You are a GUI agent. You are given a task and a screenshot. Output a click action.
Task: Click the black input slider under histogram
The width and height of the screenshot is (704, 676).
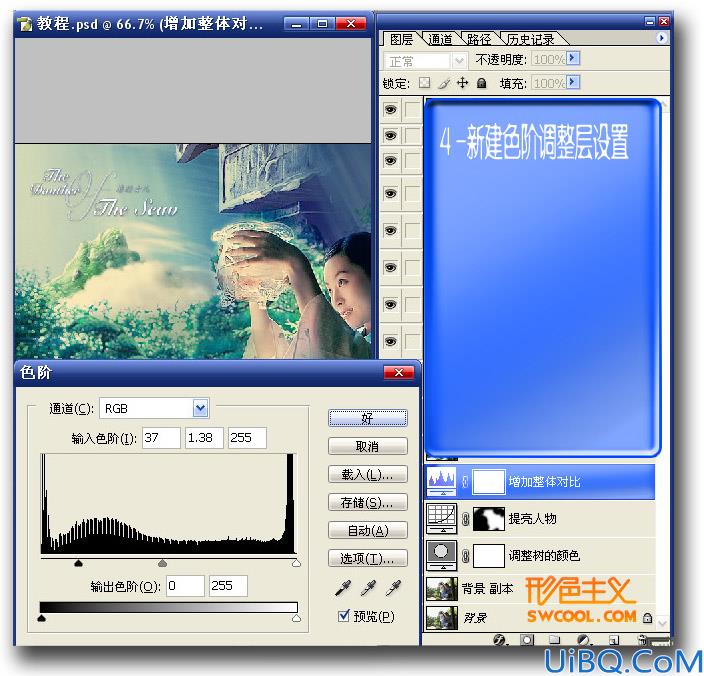click(78, 563)
